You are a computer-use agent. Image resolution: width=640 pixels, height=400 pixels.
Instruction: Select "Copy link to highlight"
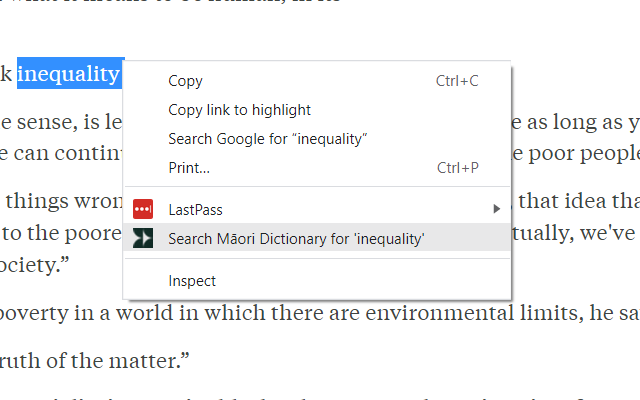(x=239, y=110)
